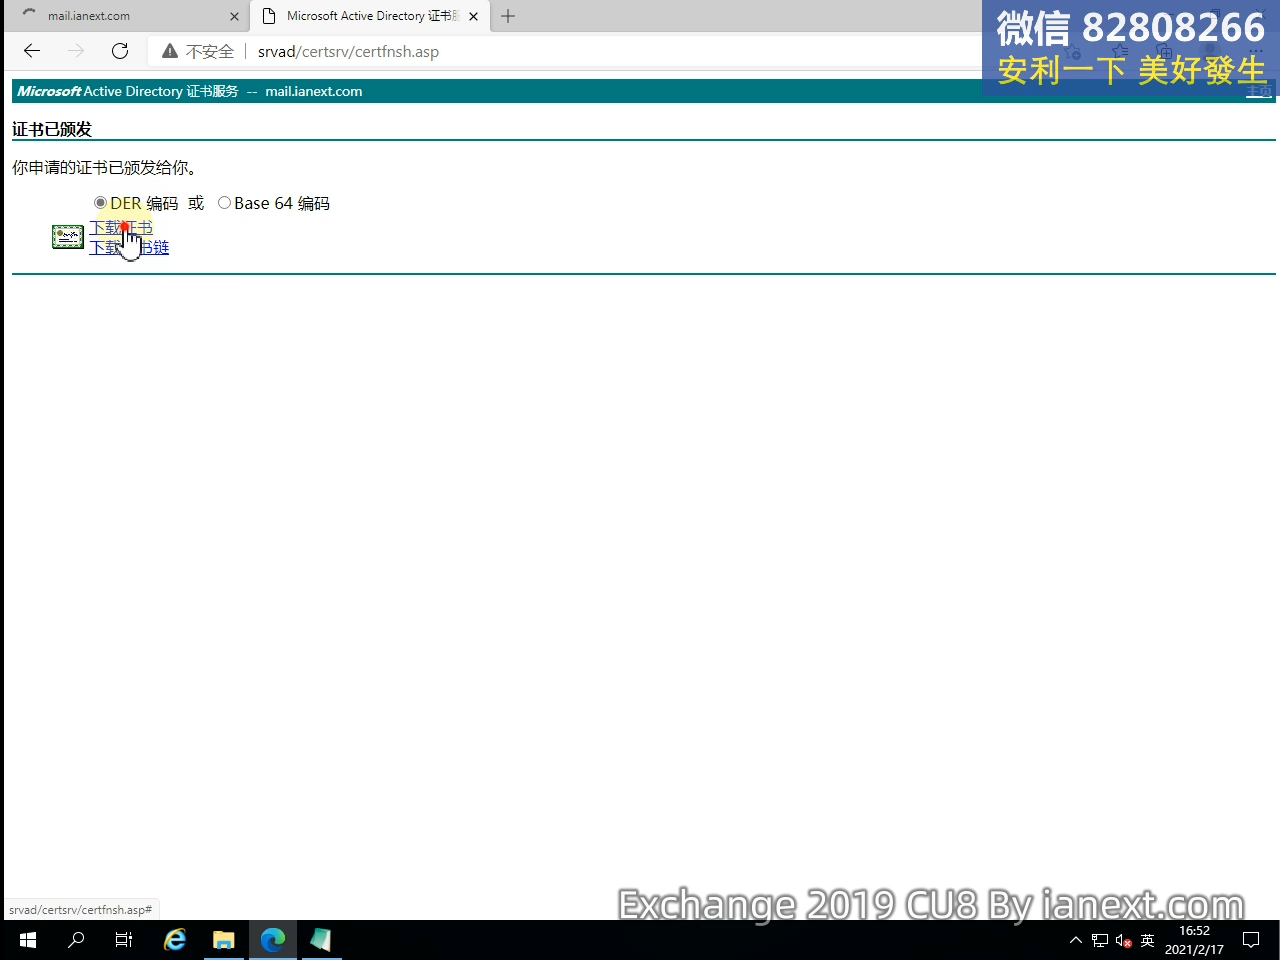Click the Microsoft Edge taskbar icon
The image size is (1280, 960).
[x=273, y=940]
